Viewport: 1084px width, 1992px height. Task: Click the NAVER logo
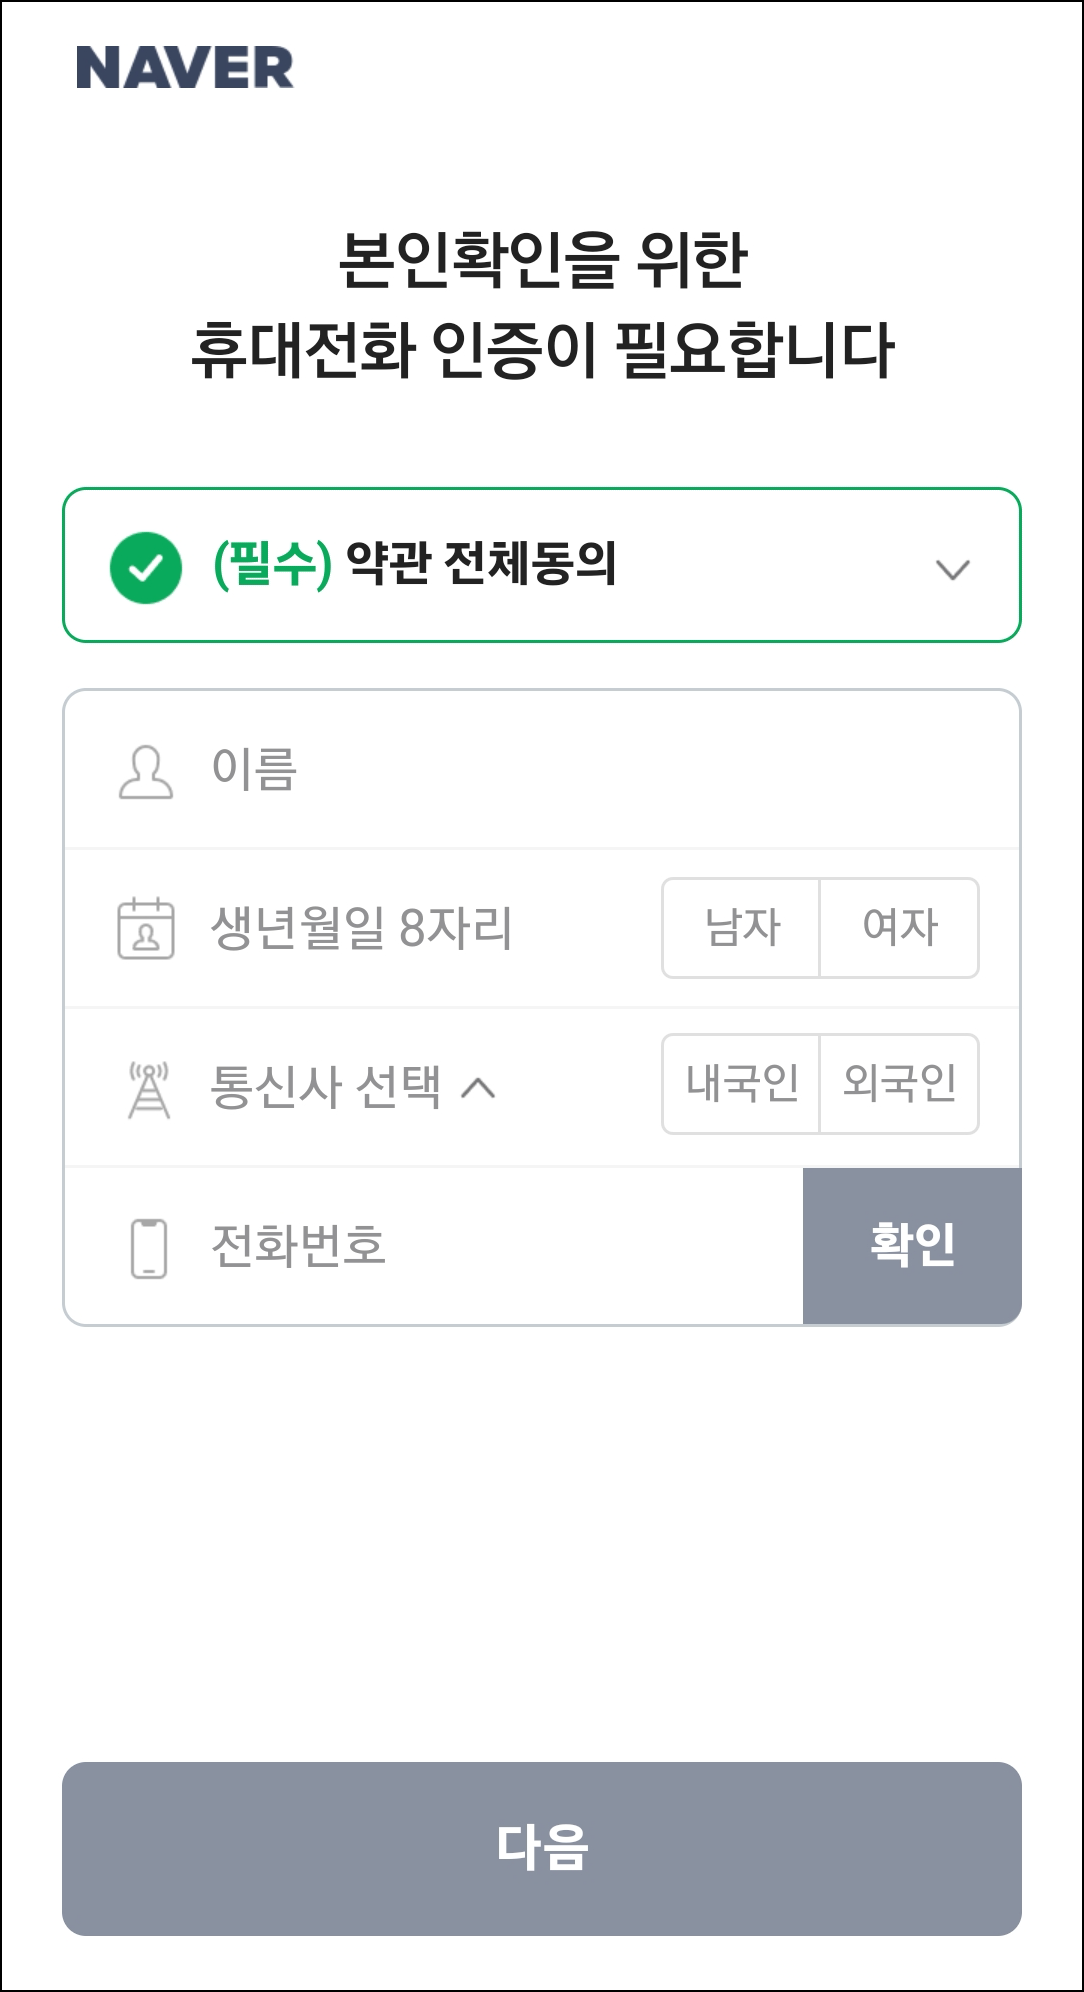click(186, 68)
